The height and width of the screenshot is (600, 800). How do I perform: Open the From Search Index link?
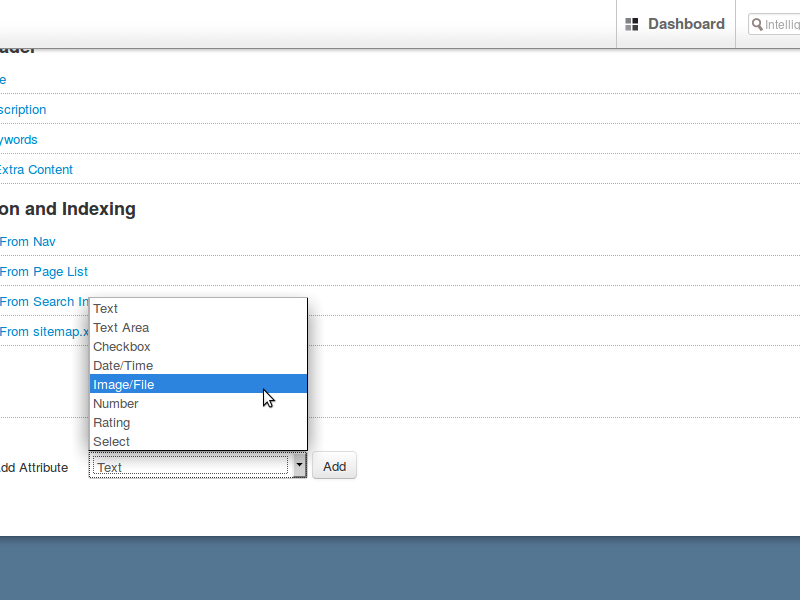coord(44,302)
